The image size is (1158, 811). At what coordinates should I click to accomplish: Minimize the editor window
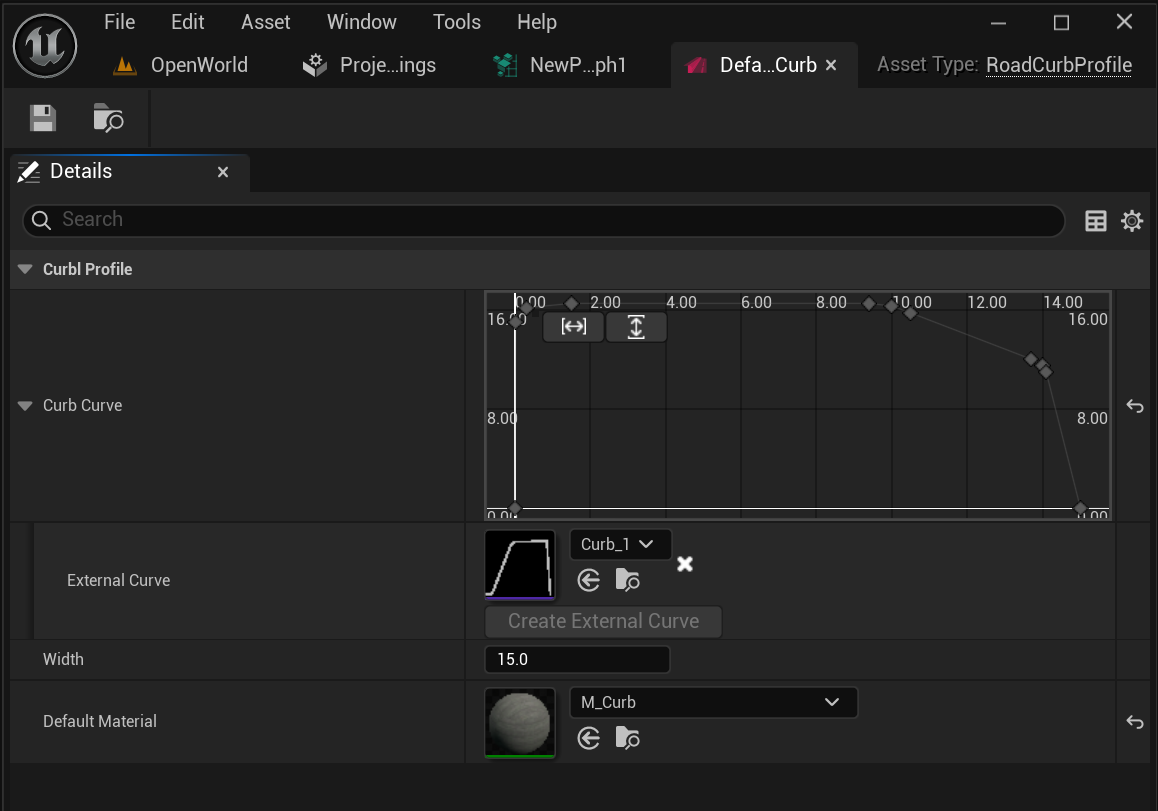998,23
